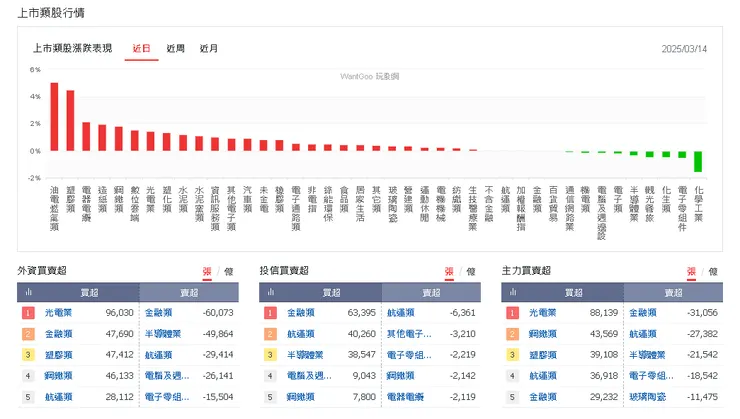The width and height of the screenshot is (740, 419).
Task: Open 電子零組... in 投信 賣超 list
Action: tap(409, 355)
